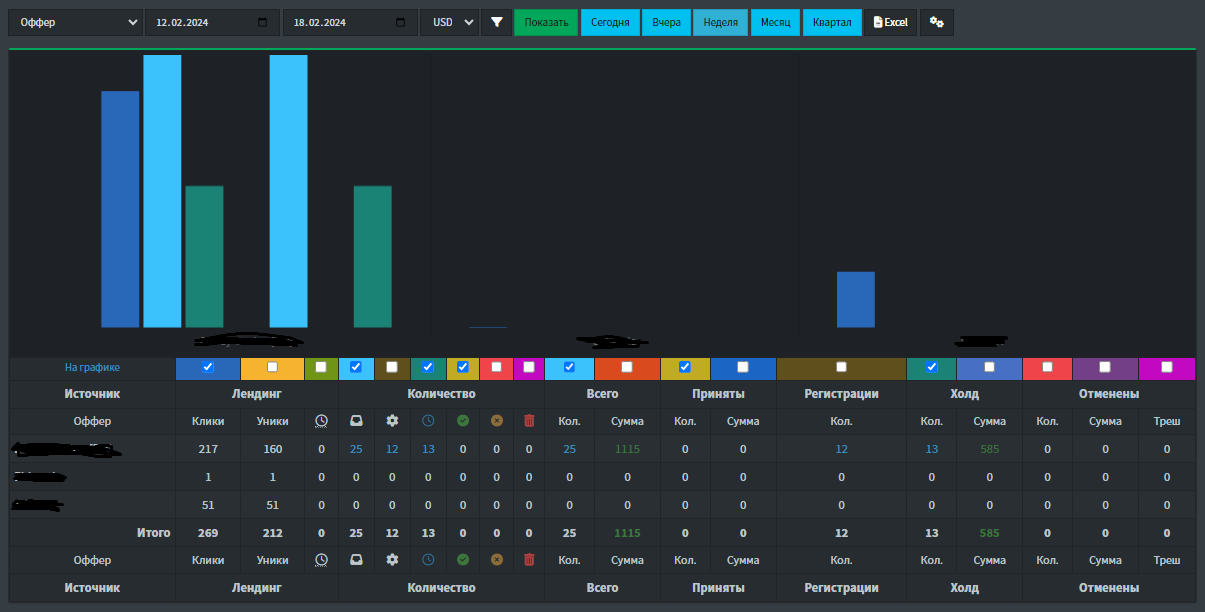This screenshot has width=1205, height=612.
Task: Click clock-history icon in bottom header row
Action: click(x=321, y=560)
